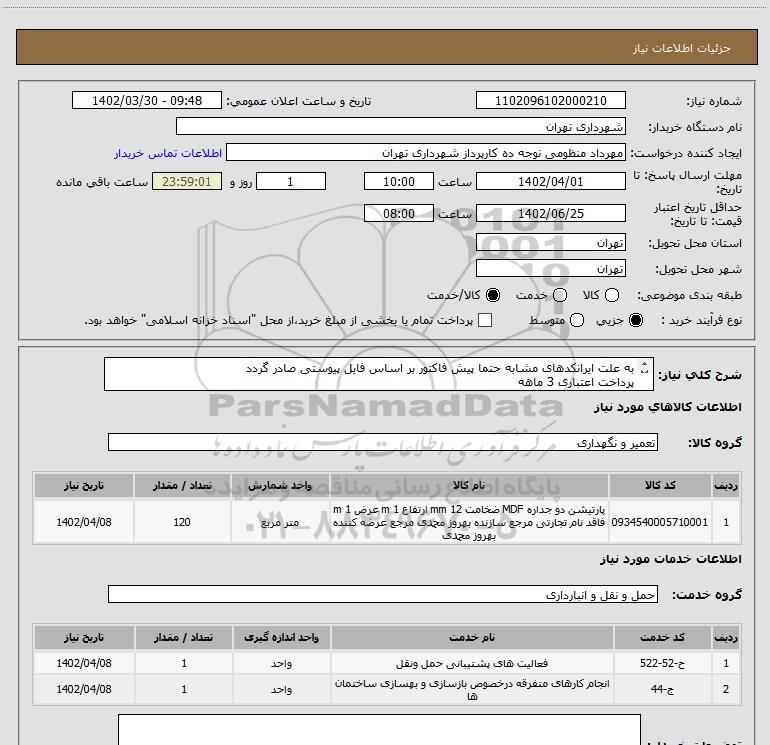Click the شماره نیاز field 1102096102000210
The image size is (770, 745).
coord(550,101)
